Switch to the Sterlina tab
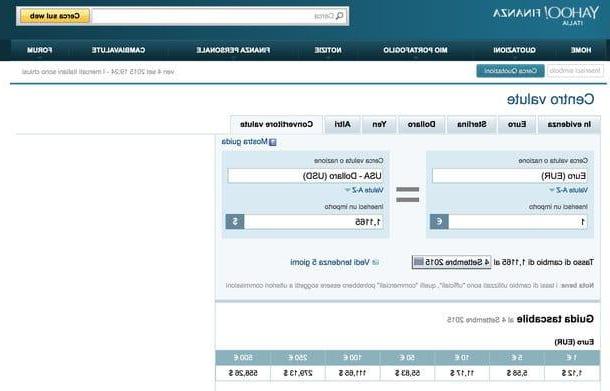This screenshot has height=391, width=610. click(x=472, y=124)
